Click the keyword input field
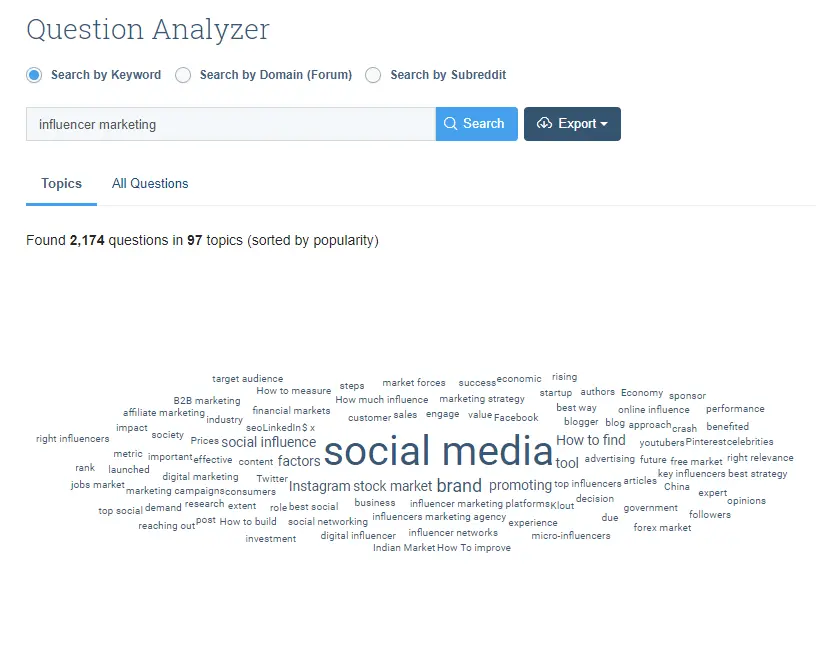 (230, 124)
